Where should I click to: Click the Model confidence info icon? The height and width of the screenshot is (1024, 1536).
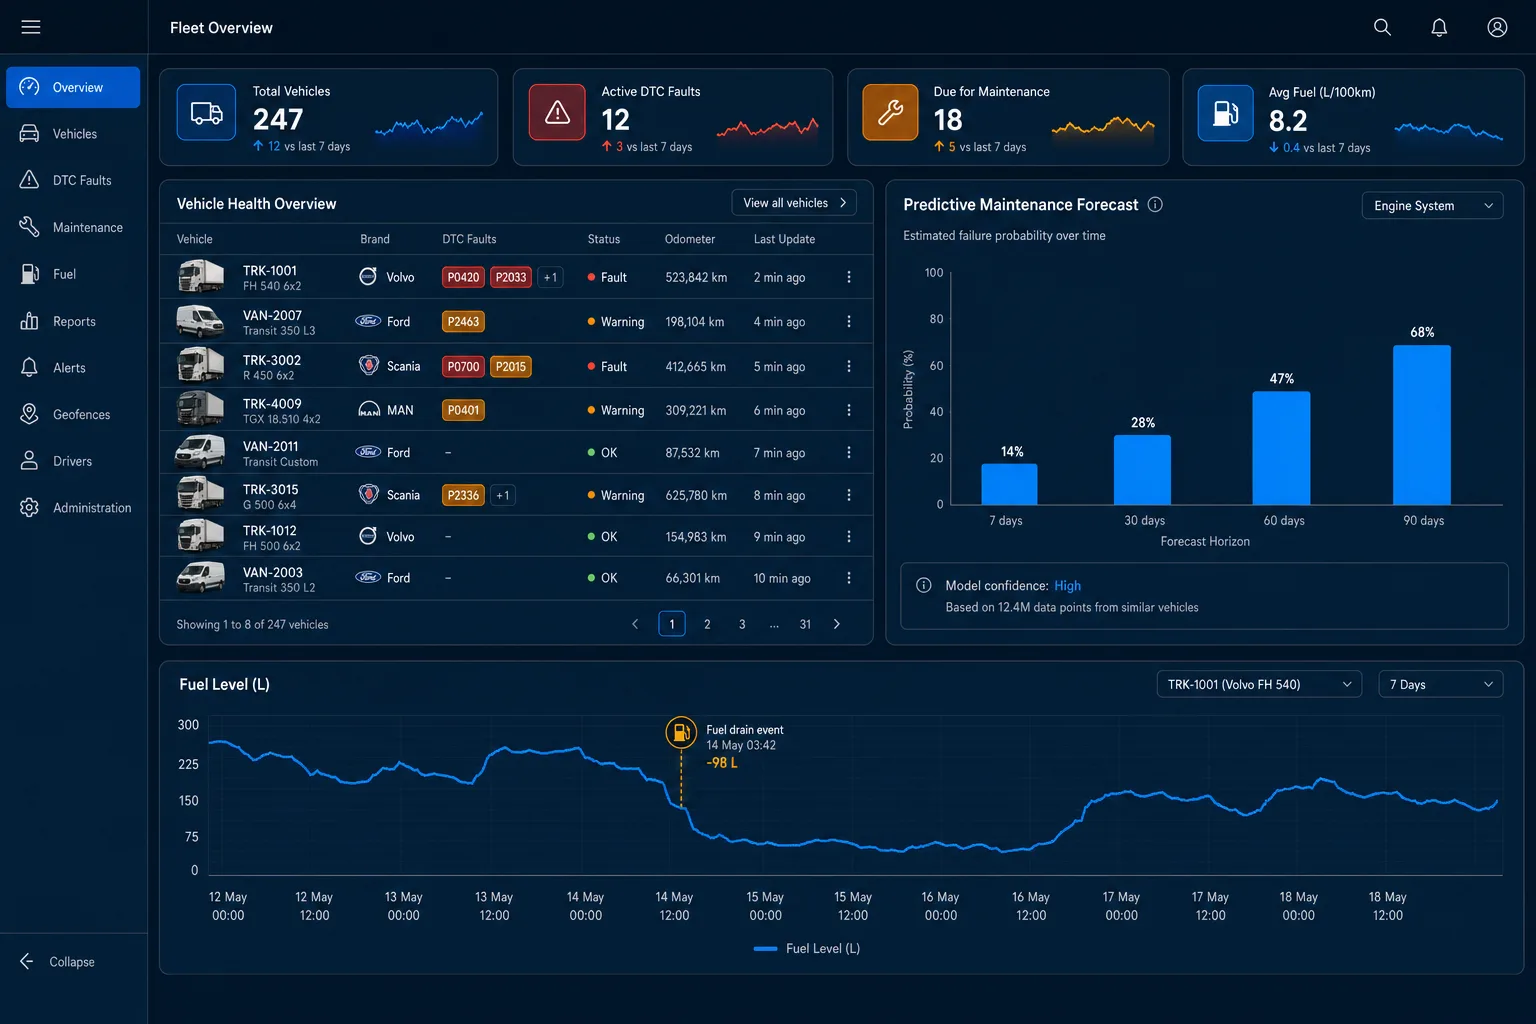[924, 585]
